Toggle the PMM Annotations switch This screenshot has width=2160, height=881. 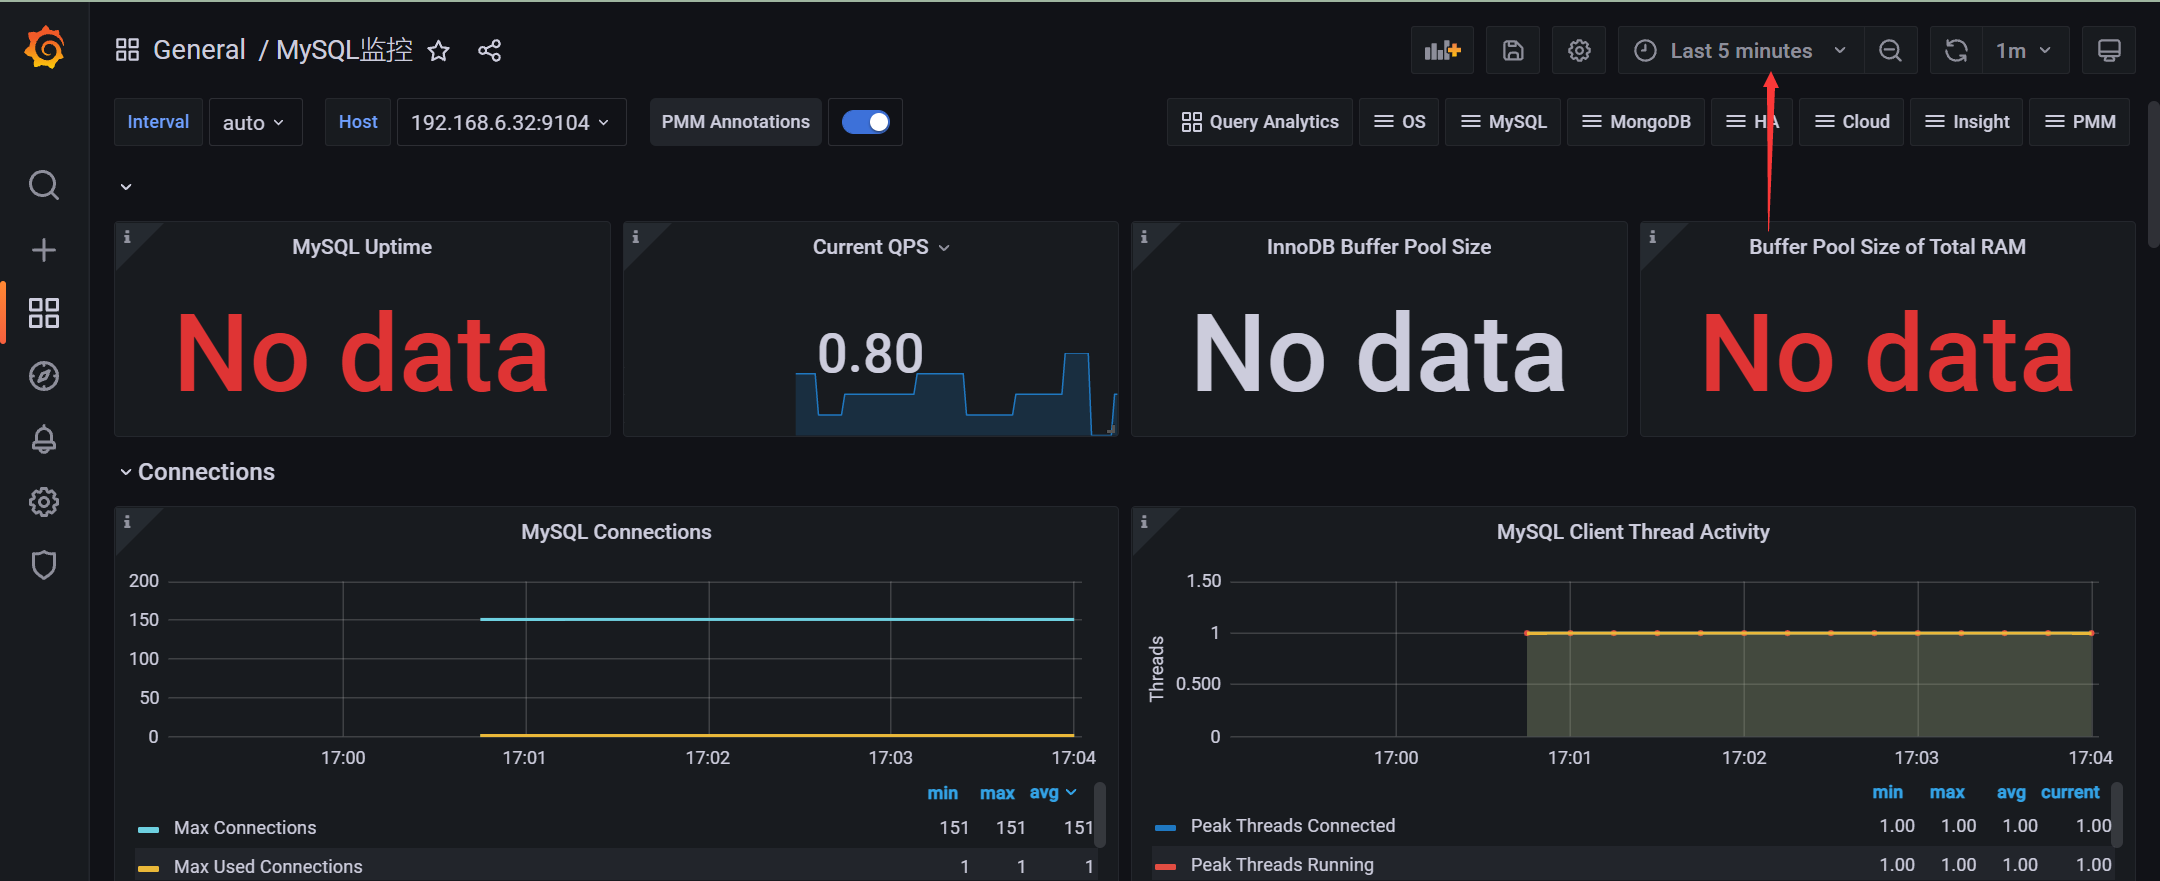pos(866,122)
